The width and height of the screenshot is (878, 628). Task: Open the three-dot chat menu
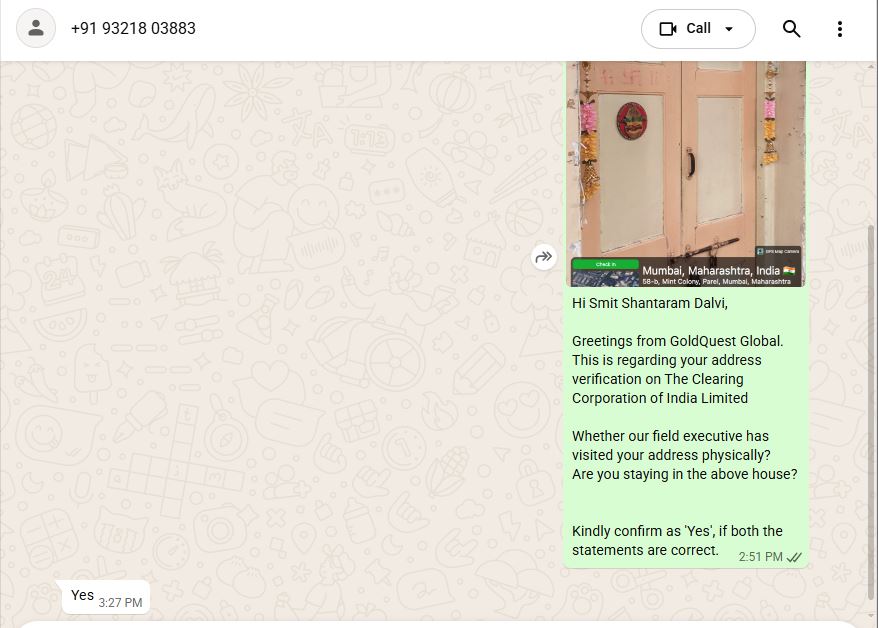(840, 29)
